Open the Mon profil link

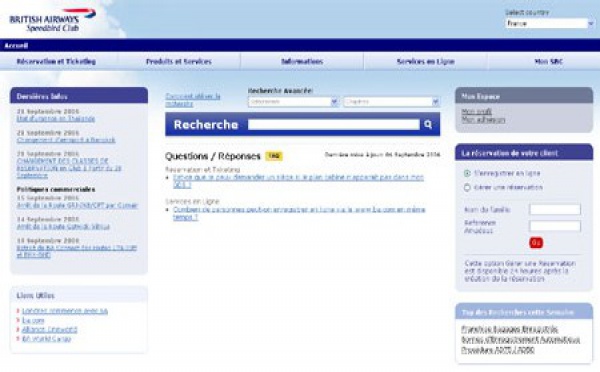476,111
